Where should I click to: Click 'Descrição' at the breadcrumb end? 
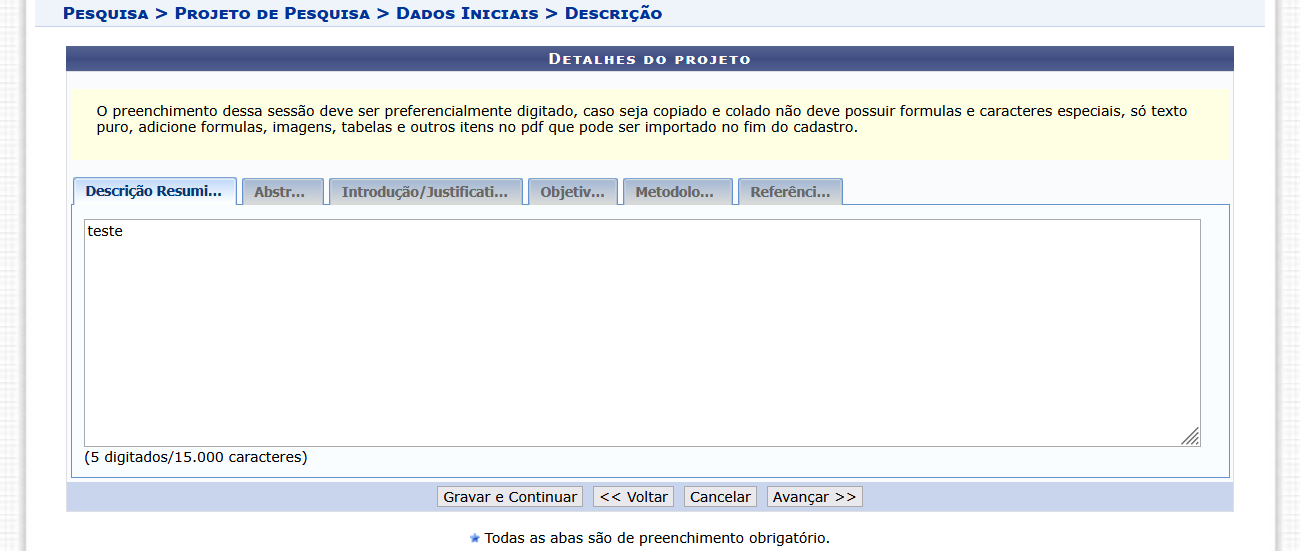(613, 13)
